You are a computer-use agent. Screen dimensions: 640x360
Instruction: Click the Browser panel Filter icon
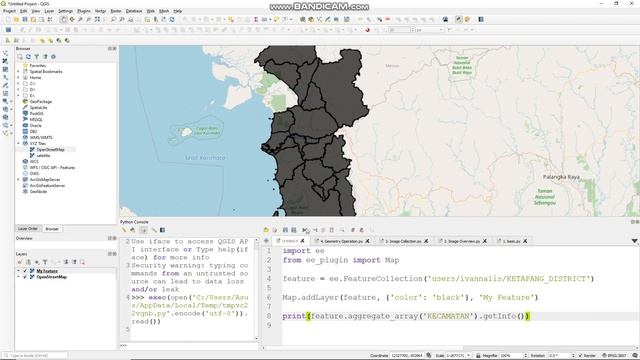(37, 57)
